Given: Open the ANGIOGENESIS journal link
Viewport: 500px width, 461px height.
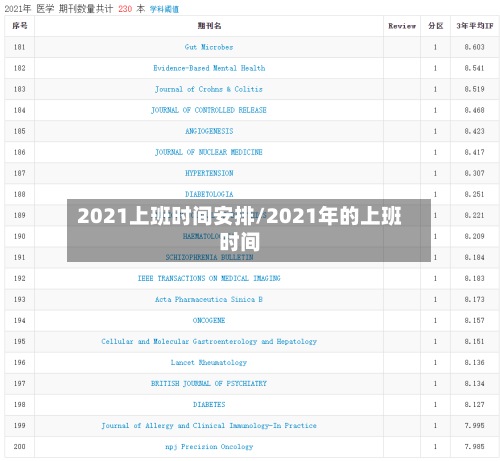Looking at the screenshot, I should point(209,131).
